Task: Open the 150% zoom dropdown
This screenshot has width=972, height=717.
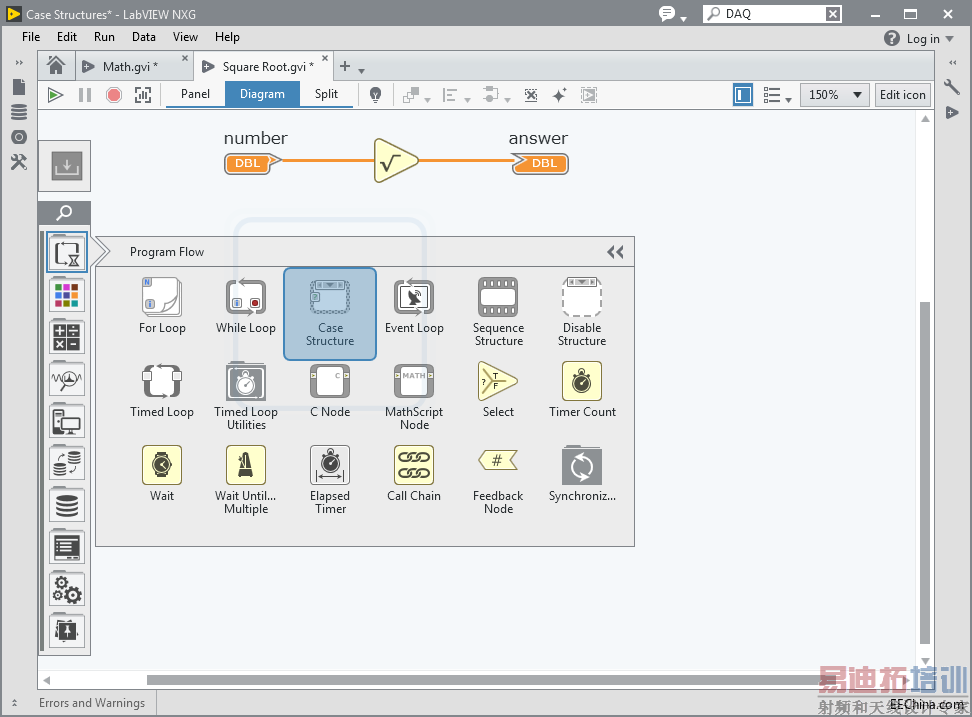Action: point(834,95)
